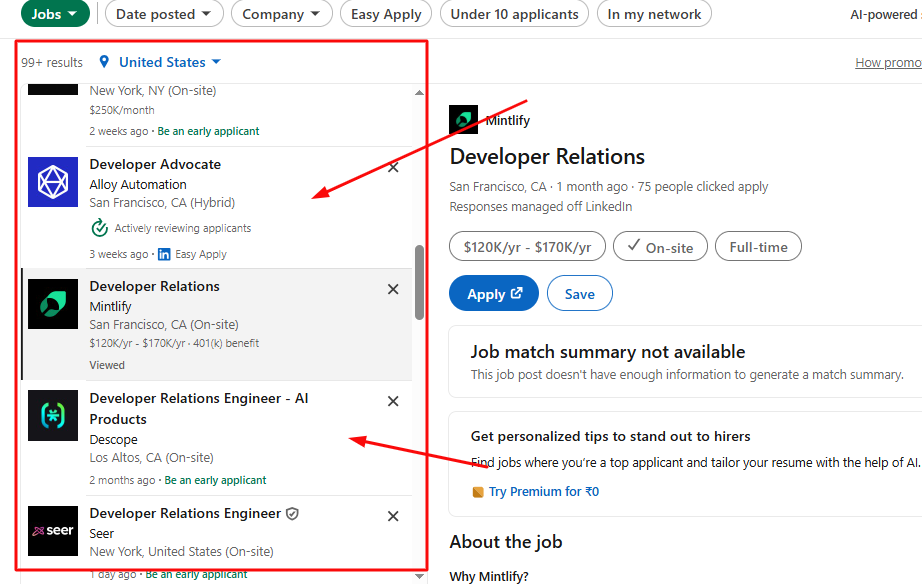This screenshot has height=584, width=922.
Task: Click the Save job button
Action: (x=580, y=293)
